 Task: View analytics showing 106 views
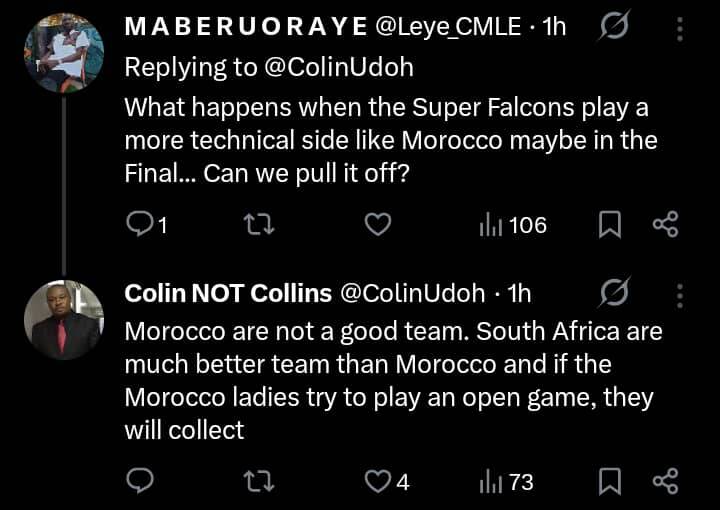point(513,225)
